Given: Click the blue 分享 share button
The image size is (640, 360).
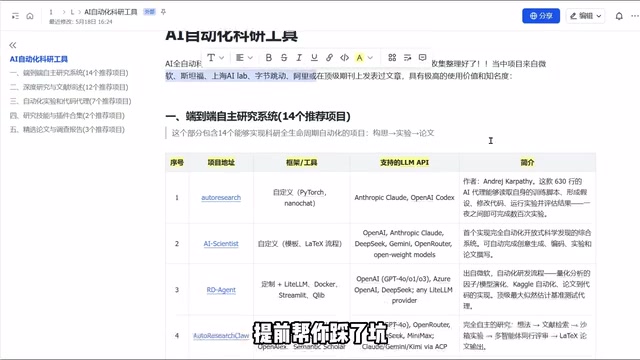Looking at the screenshot, I should 541,16.
